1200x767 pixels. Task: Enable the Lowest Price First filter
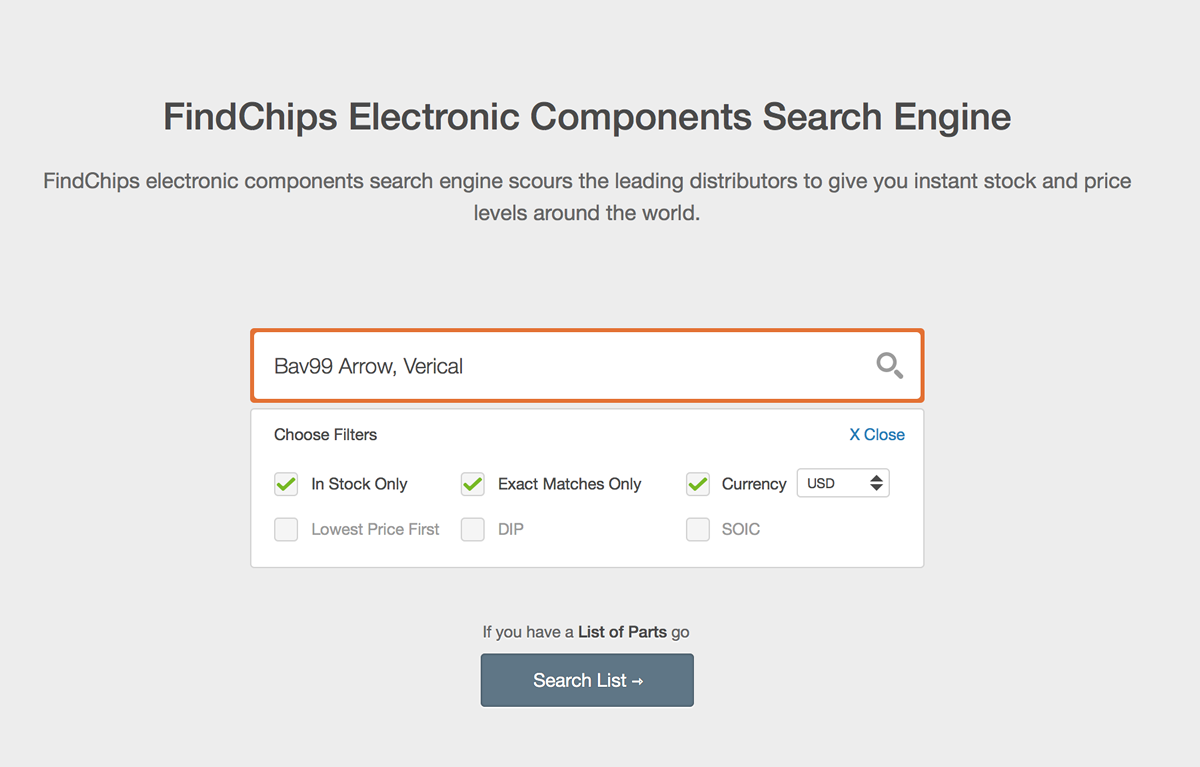pyautogui.click(x=285, y=529)
